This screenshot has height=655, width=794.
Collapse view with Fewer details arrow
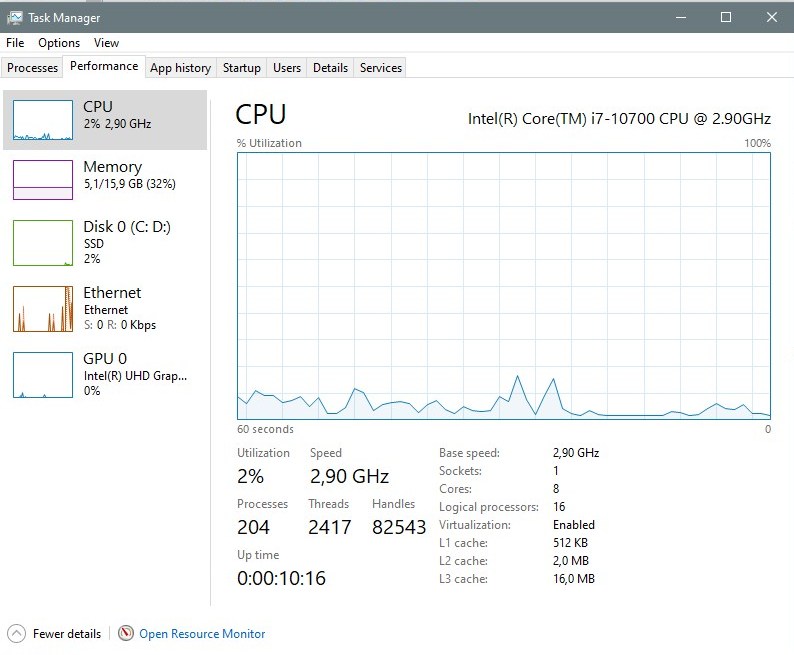[x=16, y=634]
